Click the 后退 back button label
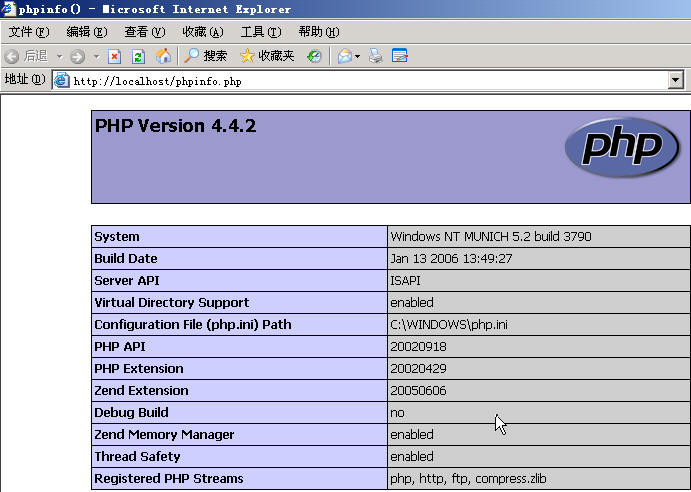This screenshot has width=691, height=492. pyautogui.click(x=36, y=56)
